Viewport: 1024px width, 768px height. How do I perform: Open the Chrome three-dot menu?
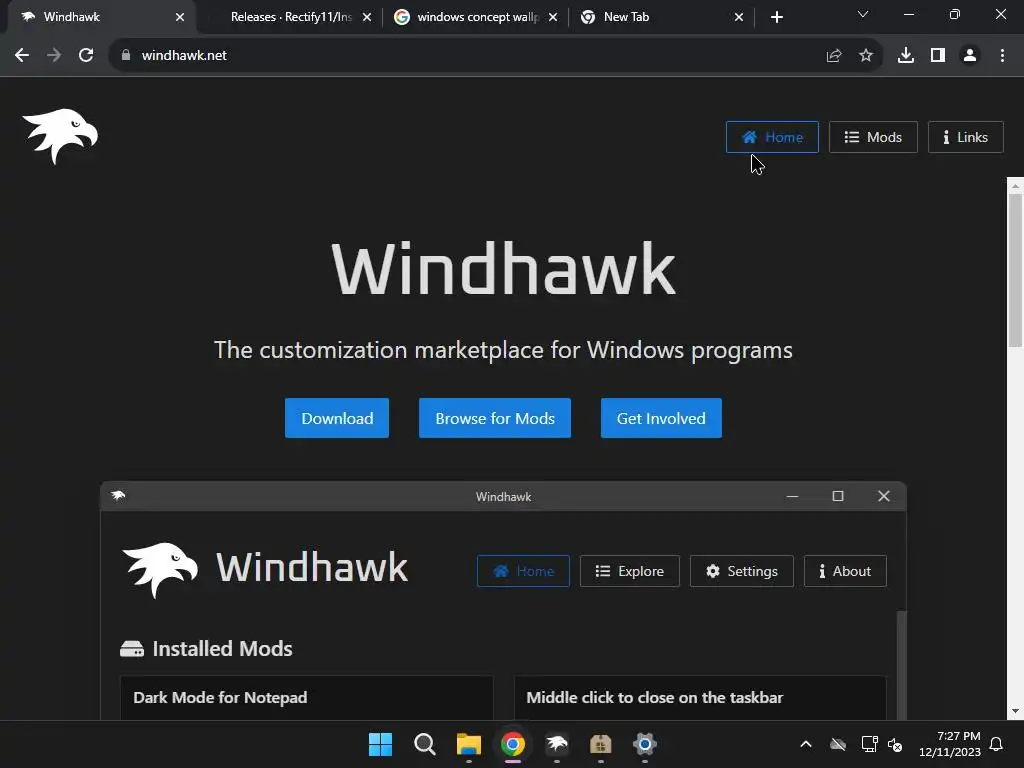pyautogui.click(x=1002, y=56)
